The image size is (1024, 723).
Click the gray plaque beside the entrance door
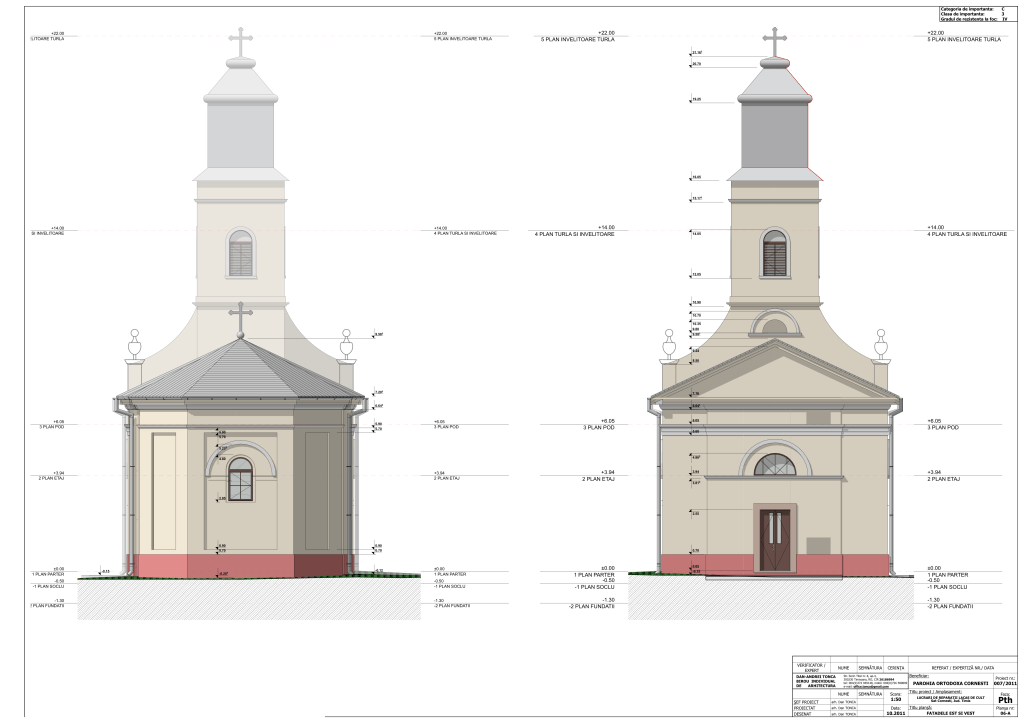817,544
